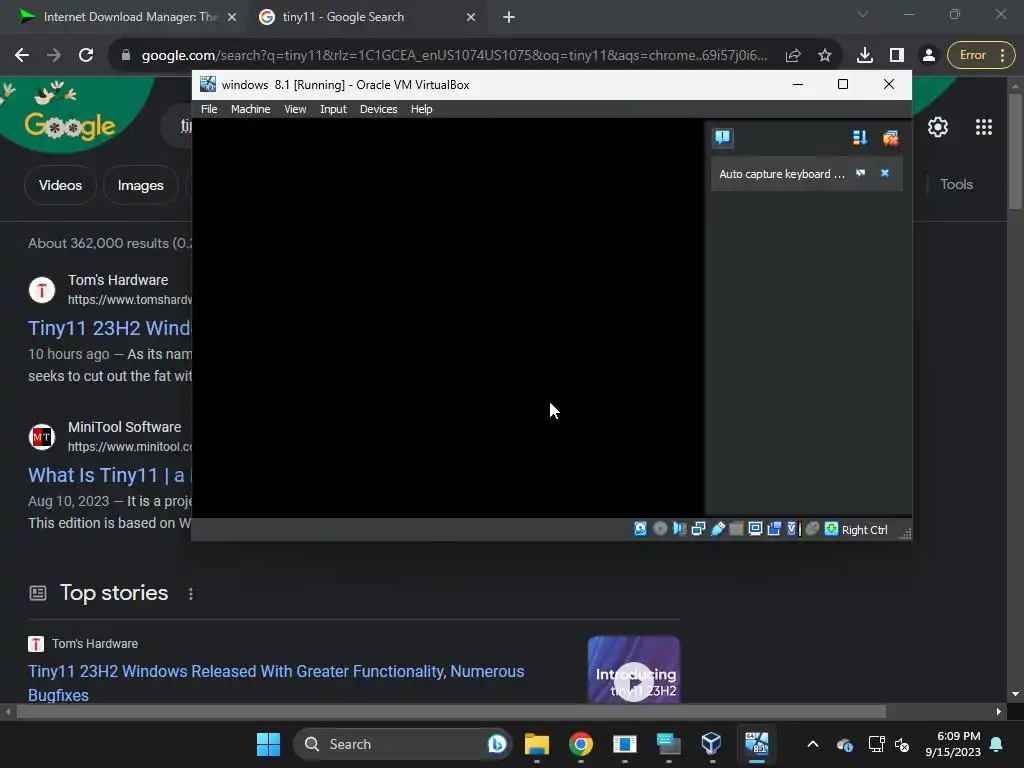The width and height of the screenshot is (1024, 768).
Task: Select the Images search filter
Action: point(140,185)
